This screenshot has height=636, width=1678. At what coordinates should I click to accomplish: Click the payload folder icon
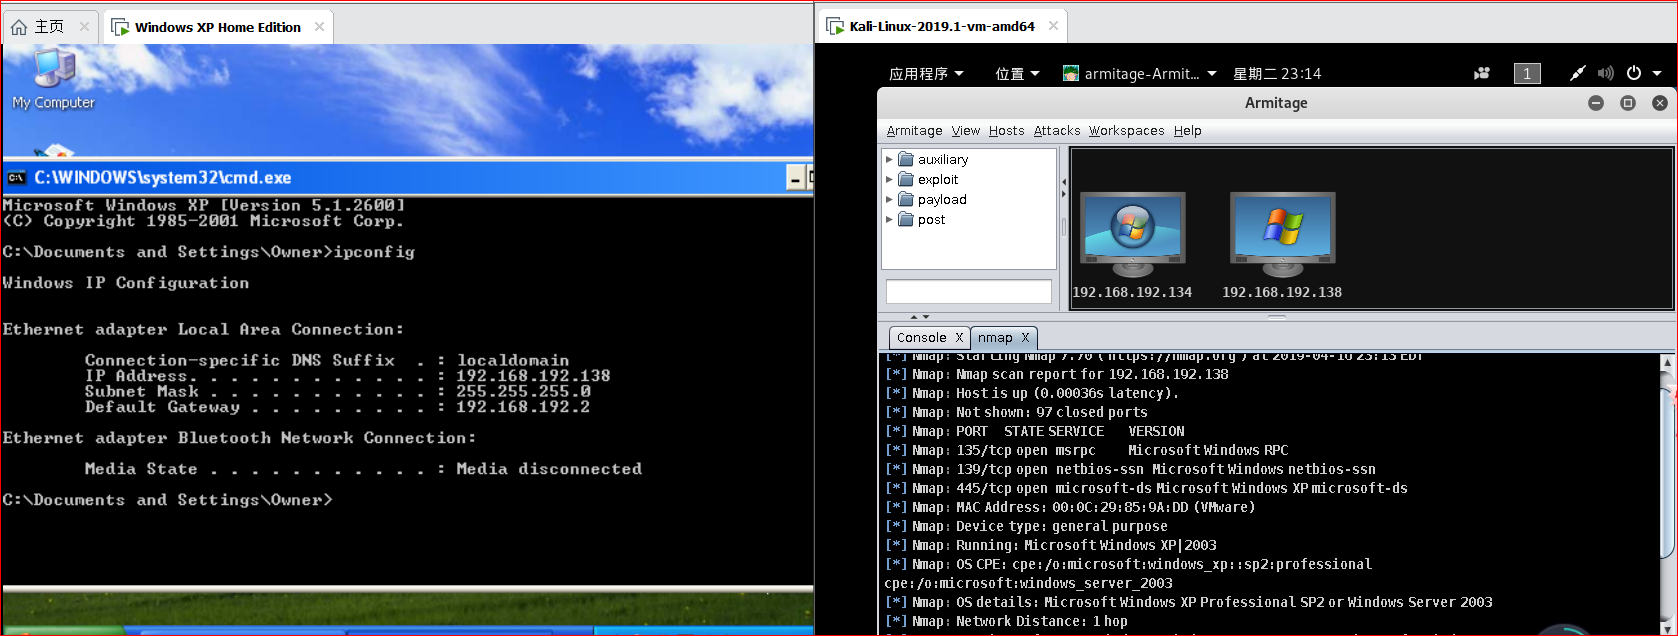906,199
